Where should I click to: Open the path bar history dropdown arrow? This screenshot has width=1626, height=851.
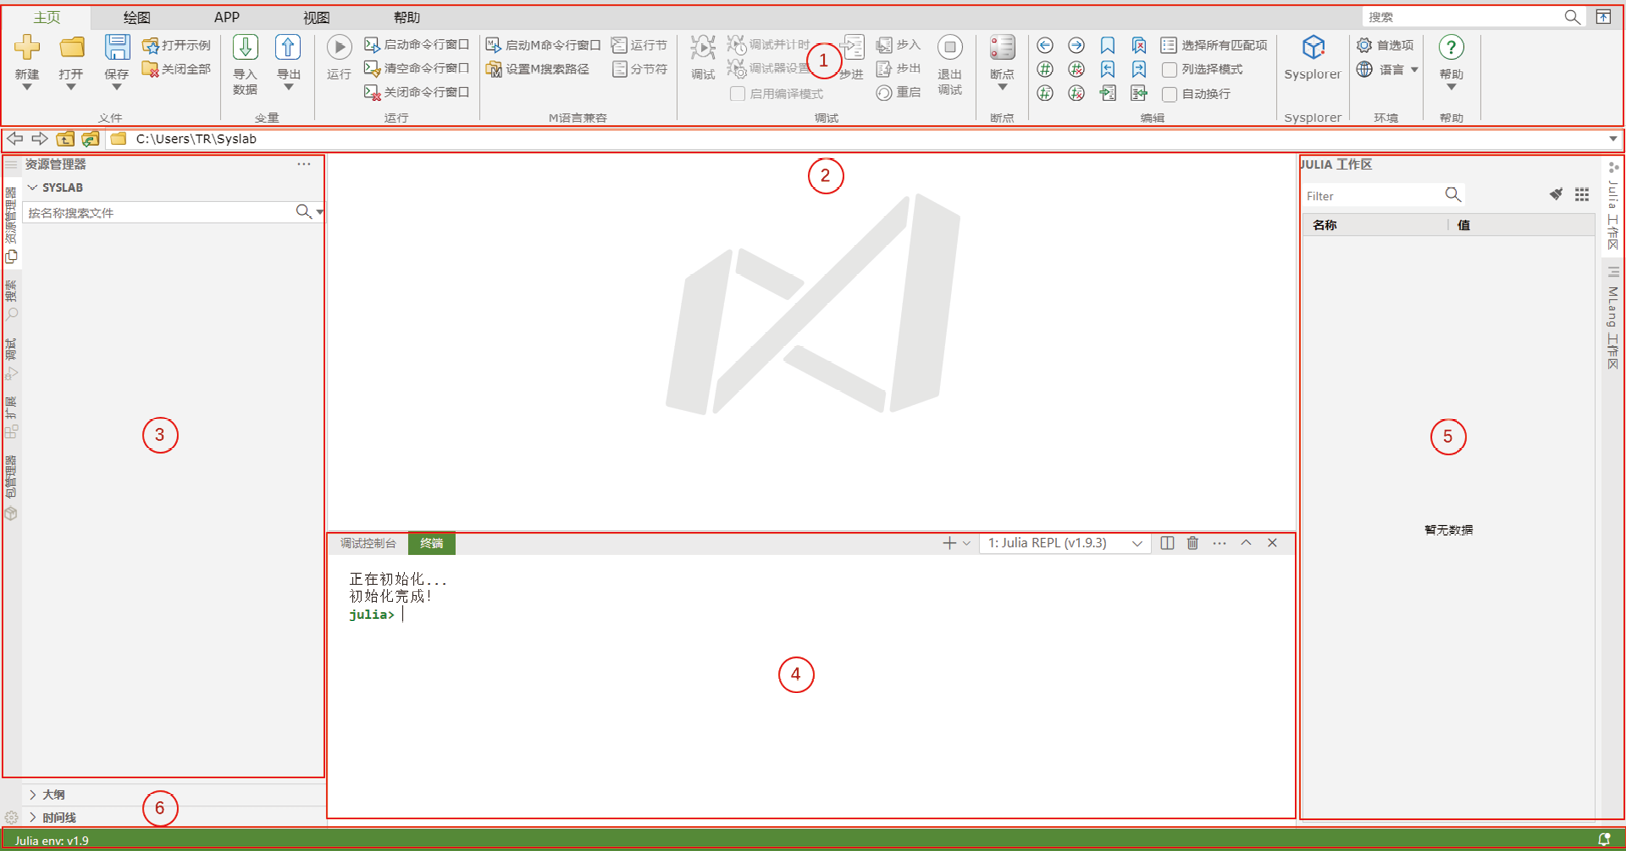click(x=1613, y=139)
